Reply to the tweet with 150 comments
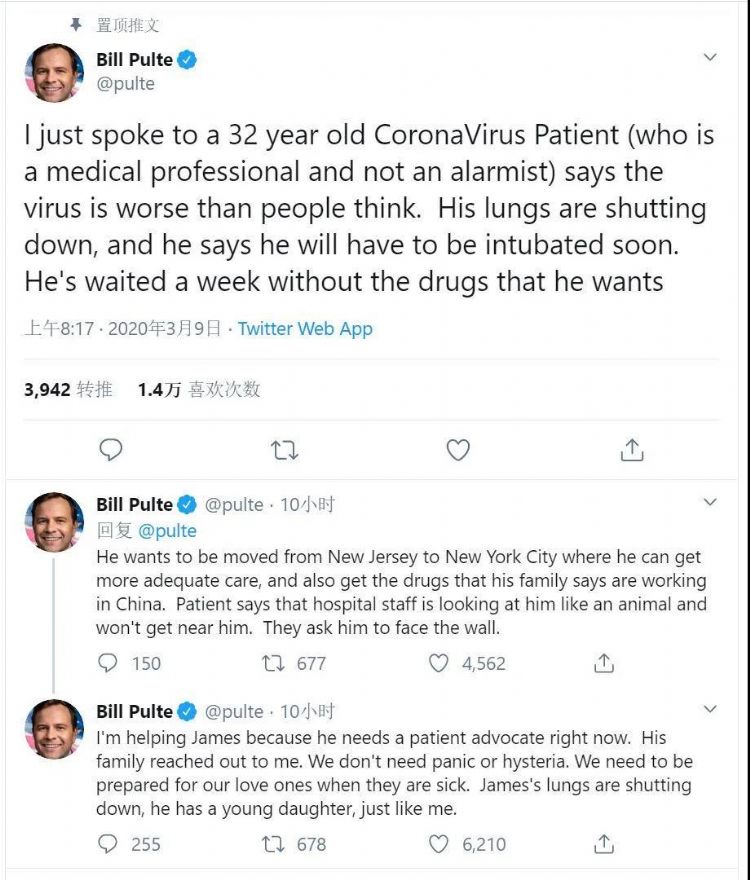 coord(108,662)
